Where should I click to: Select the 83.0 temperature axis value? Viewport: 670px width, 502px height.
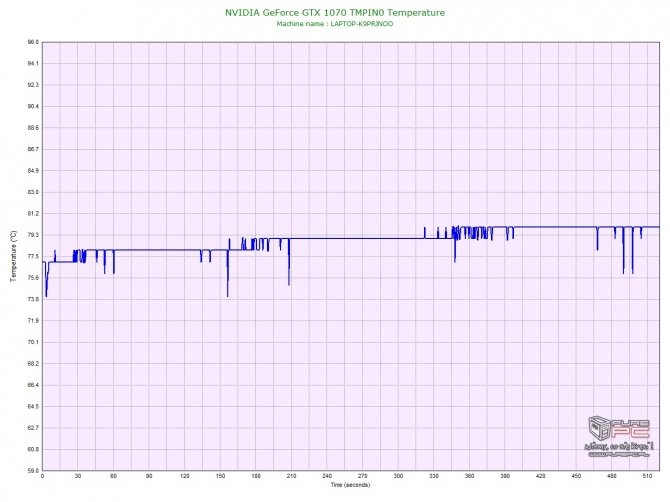(x=33, y=192)
